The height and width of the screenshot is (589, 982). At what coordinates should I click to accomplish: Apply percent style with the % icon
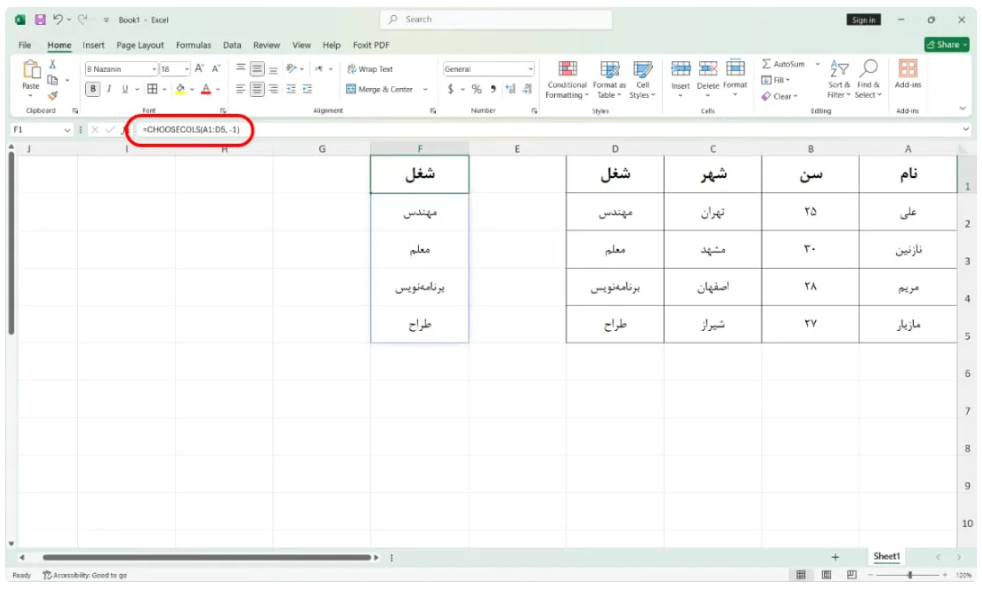click(x=477, y=89)
